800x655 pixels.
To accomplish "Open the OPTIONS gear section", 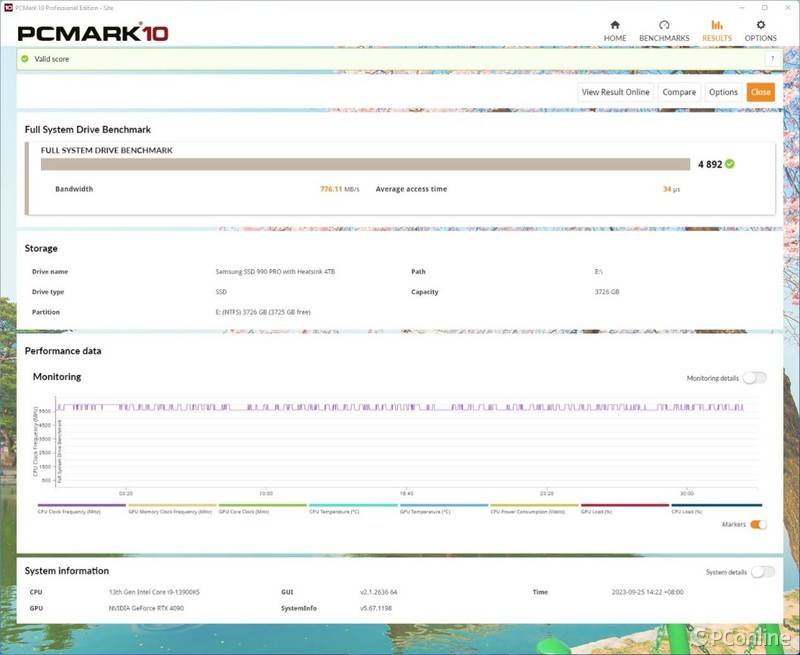I will point(760,30).
